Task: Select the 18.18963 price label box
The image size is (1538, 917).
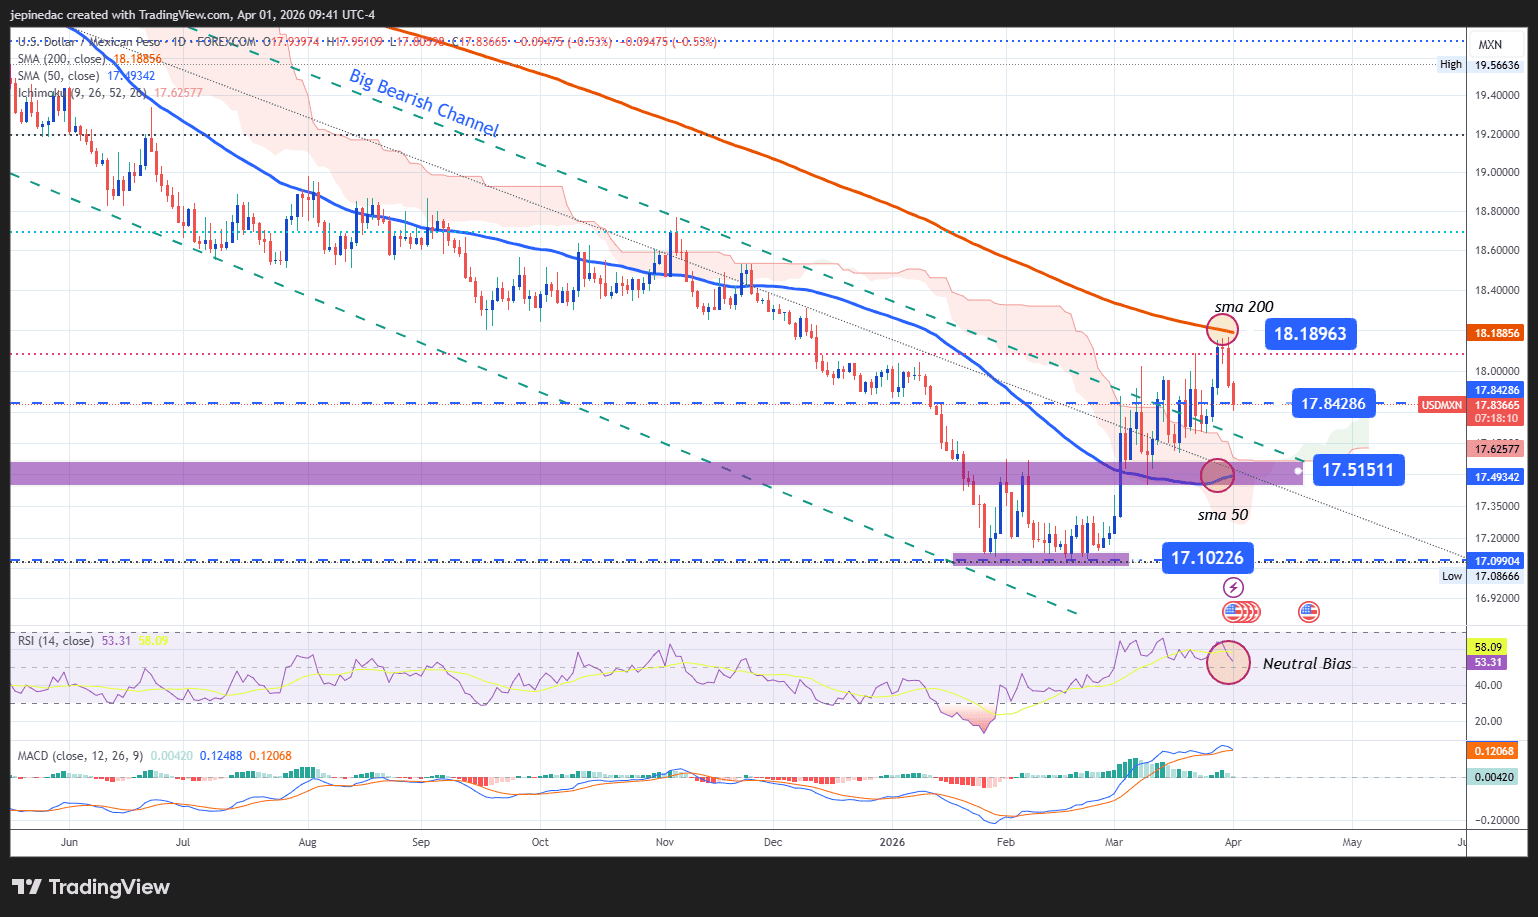Action: tap(1310, 334)
